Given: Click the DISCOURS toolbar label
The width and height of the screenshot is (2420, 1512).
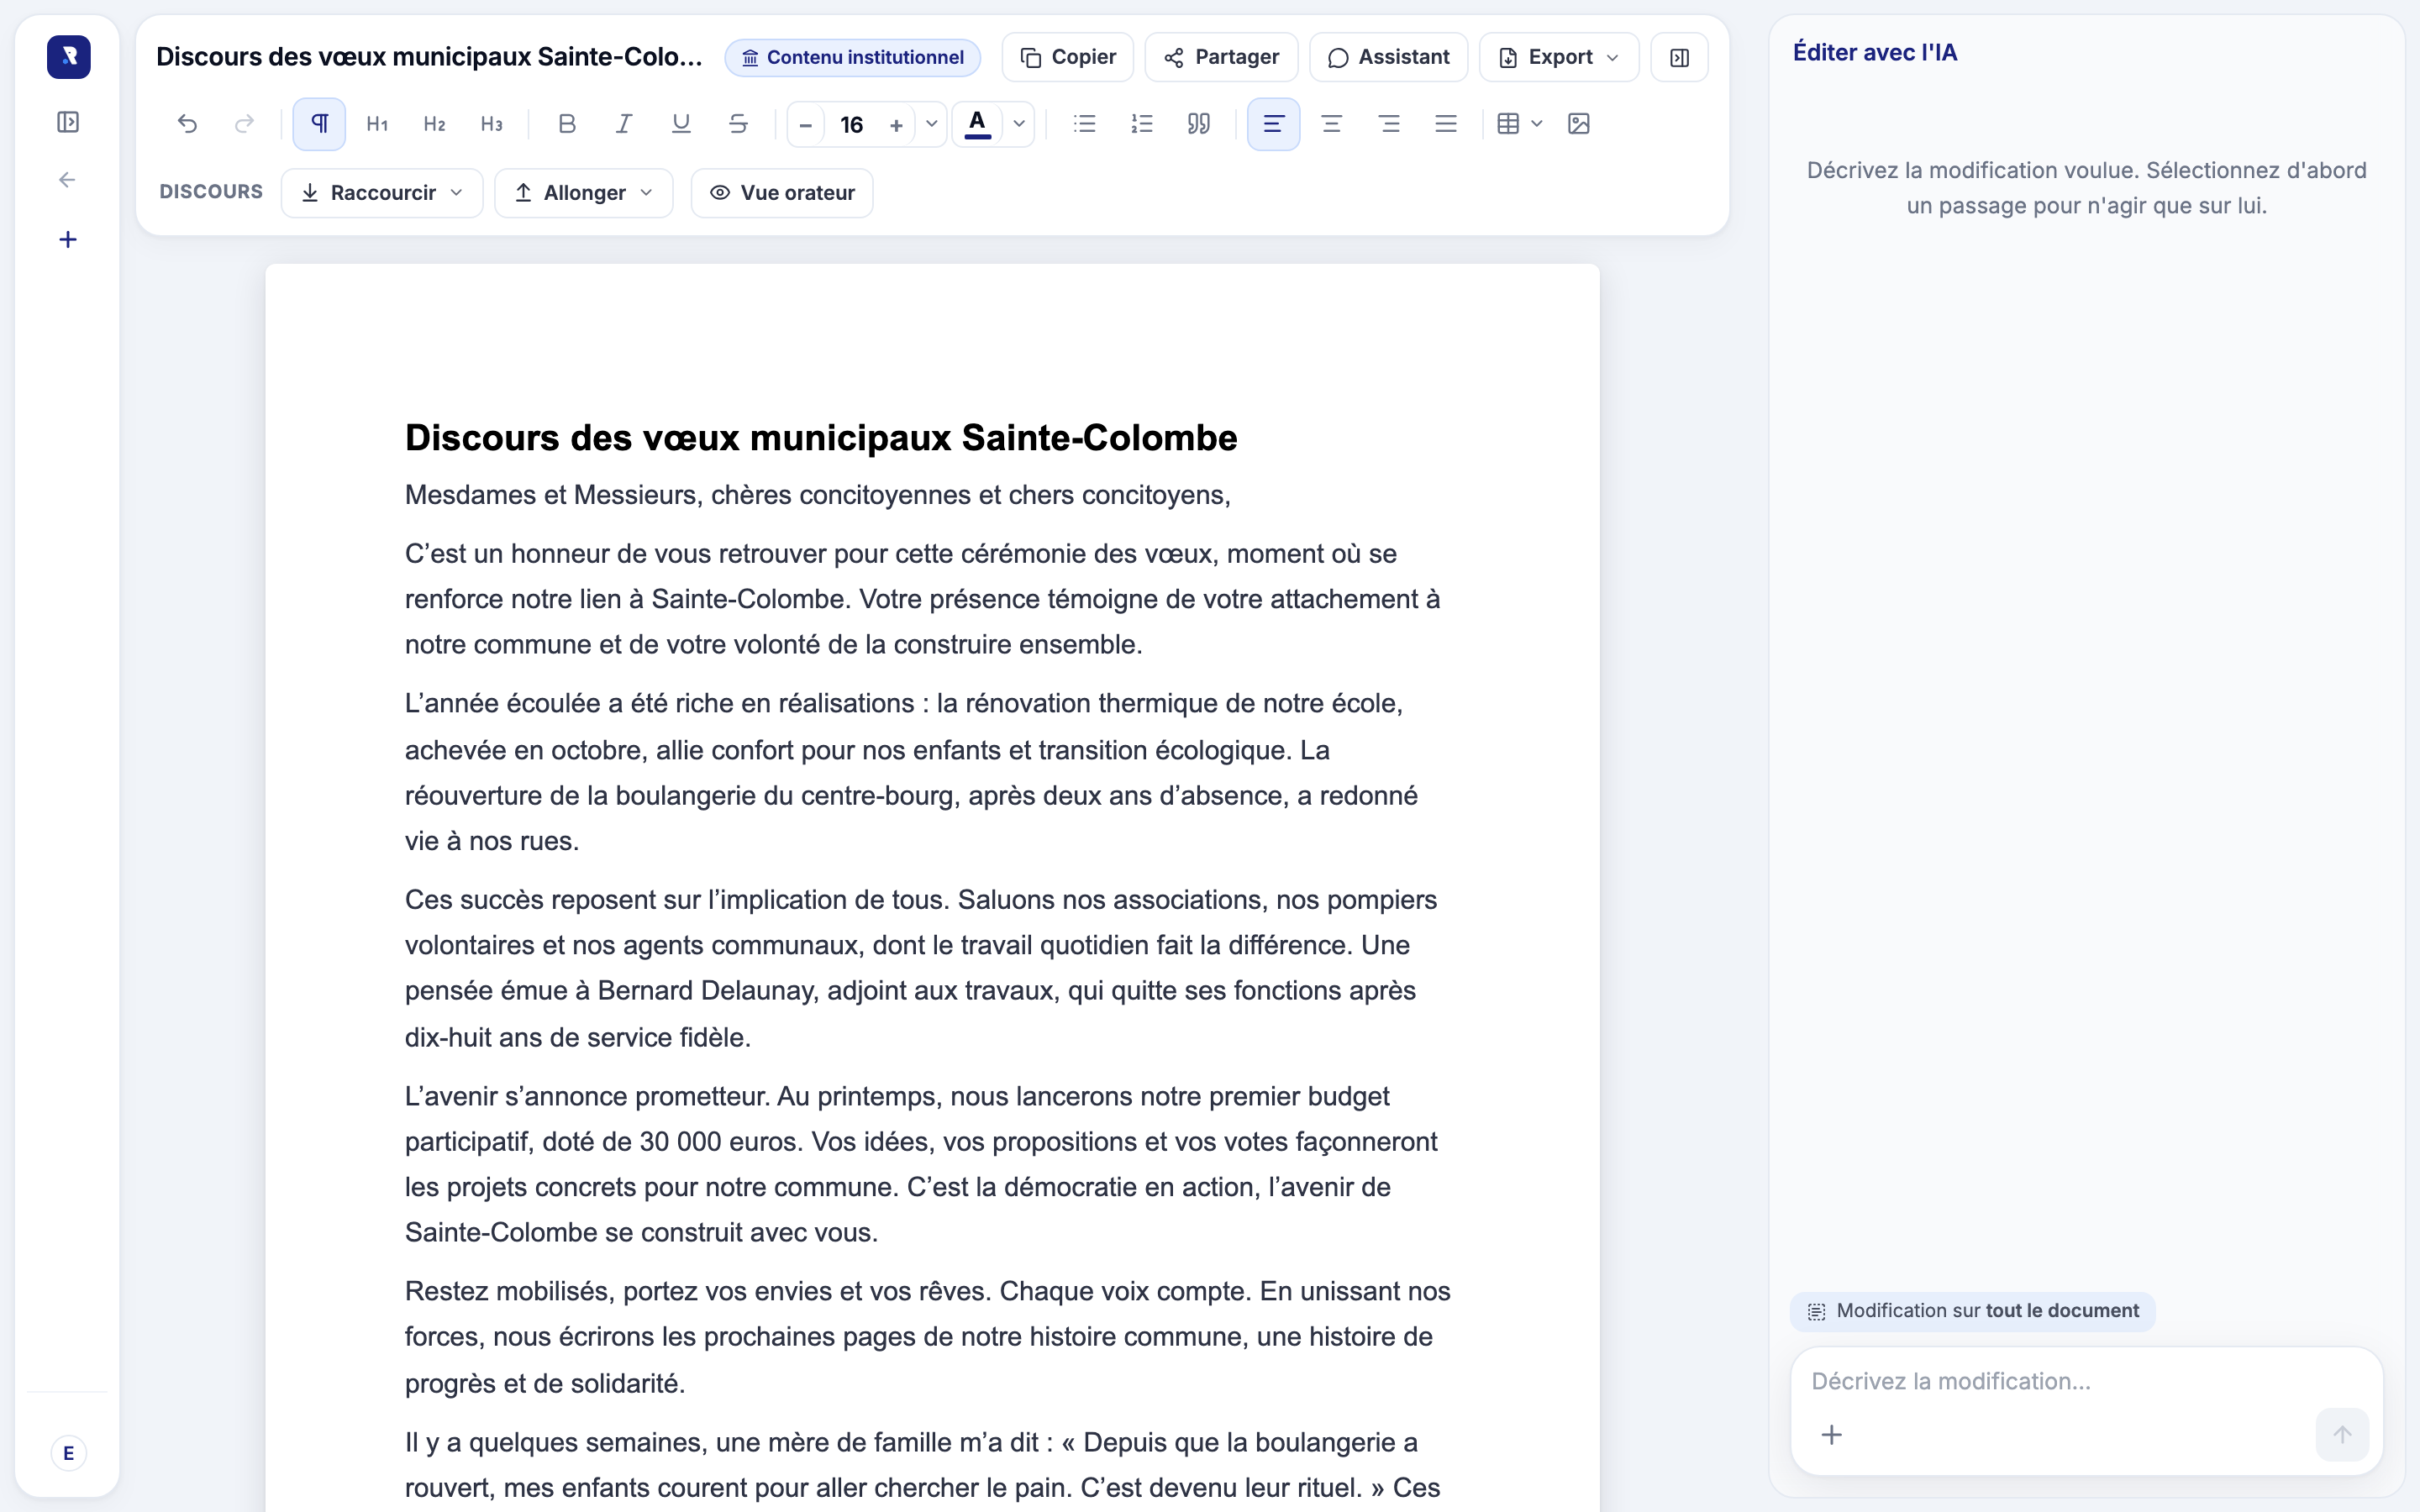Looking at the screenshot, I should [x=211, y=192].
